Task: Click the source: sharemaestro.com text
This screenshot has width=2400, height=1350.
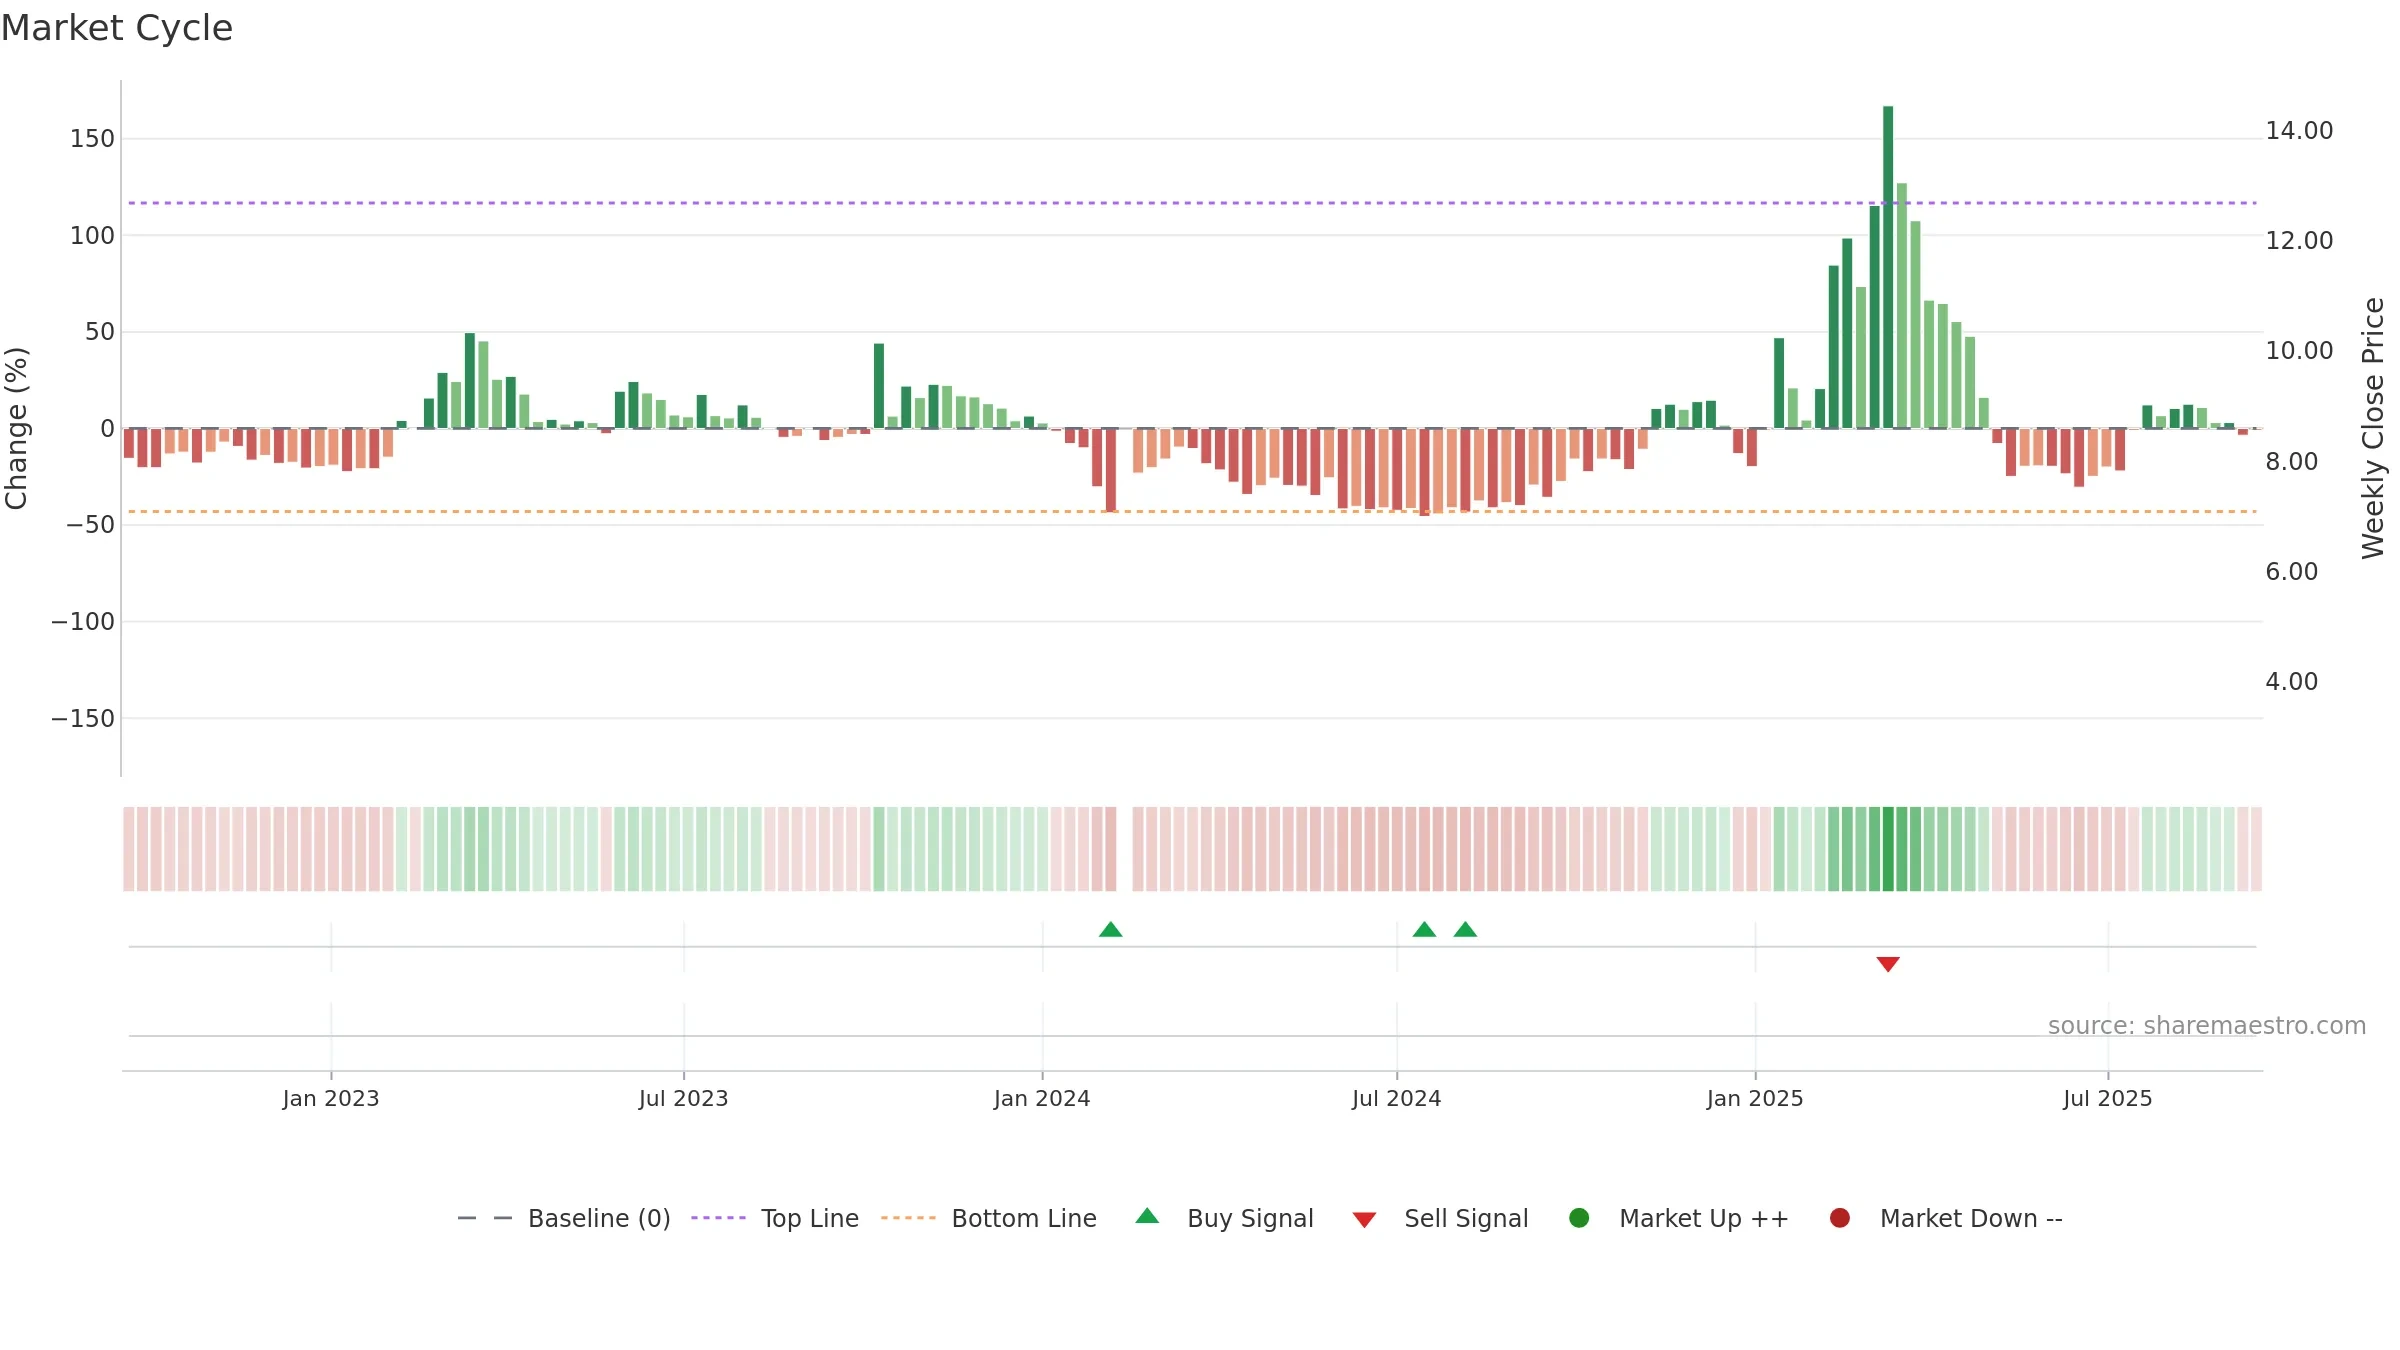Action: pyautogui.click(x=2207, y=1026)
